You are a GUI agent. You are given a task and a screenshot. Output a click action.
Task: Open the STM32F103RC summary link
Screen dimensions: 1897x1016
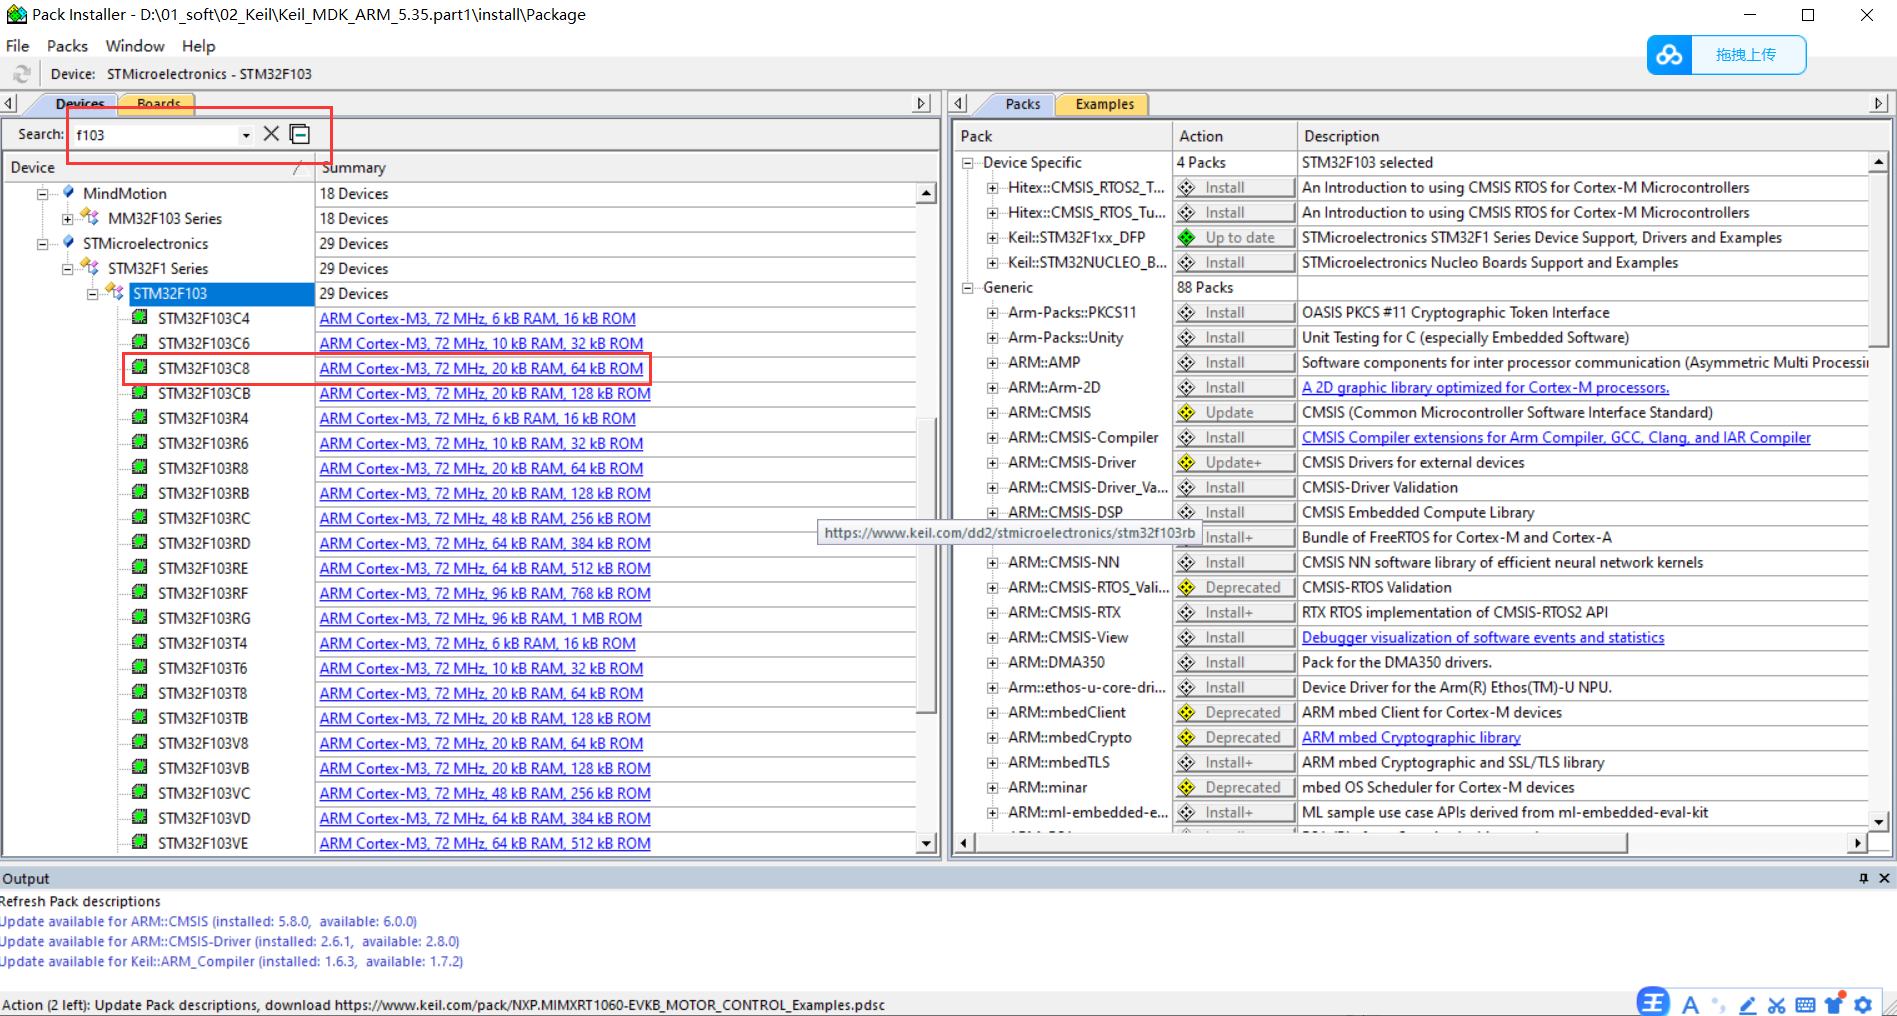coord(485,519)
